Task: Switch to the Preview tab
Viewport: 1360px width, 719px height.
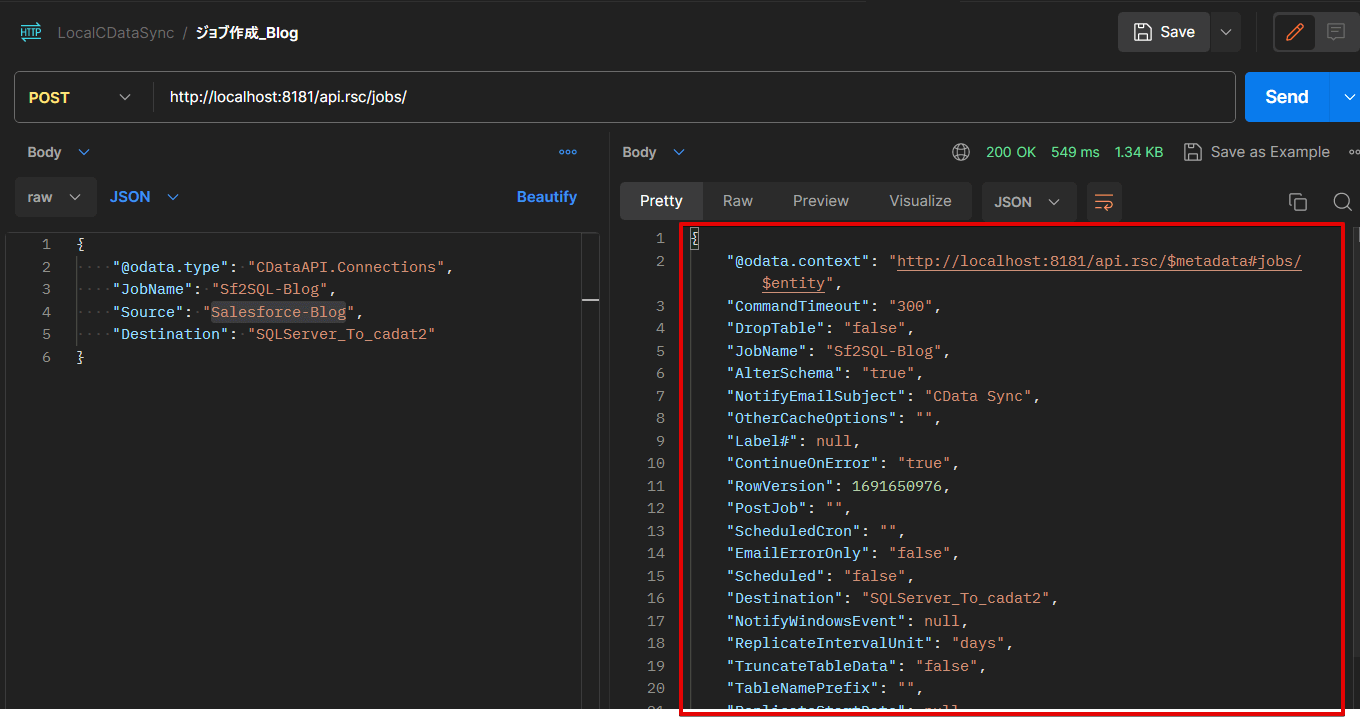Action: [x=820, y=201]
